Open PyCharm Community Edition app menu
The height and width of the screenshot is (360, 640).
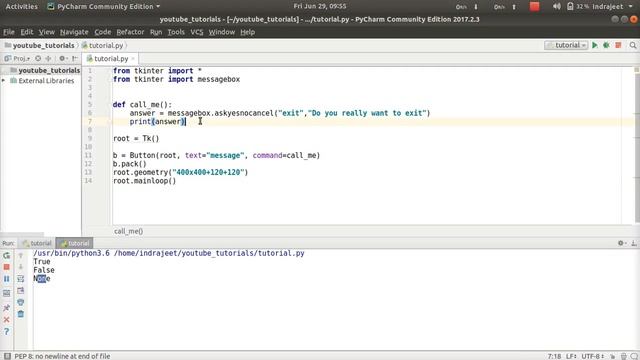pyautogui.click(x=104, y=7)
